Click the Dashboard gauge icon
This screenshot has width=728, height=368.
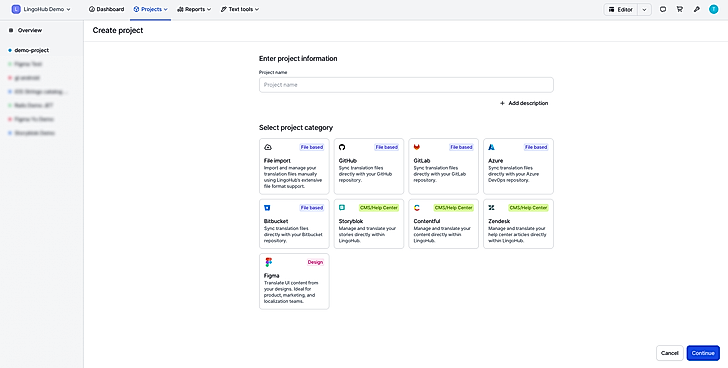pyautogui.click(x=91, y=9)
